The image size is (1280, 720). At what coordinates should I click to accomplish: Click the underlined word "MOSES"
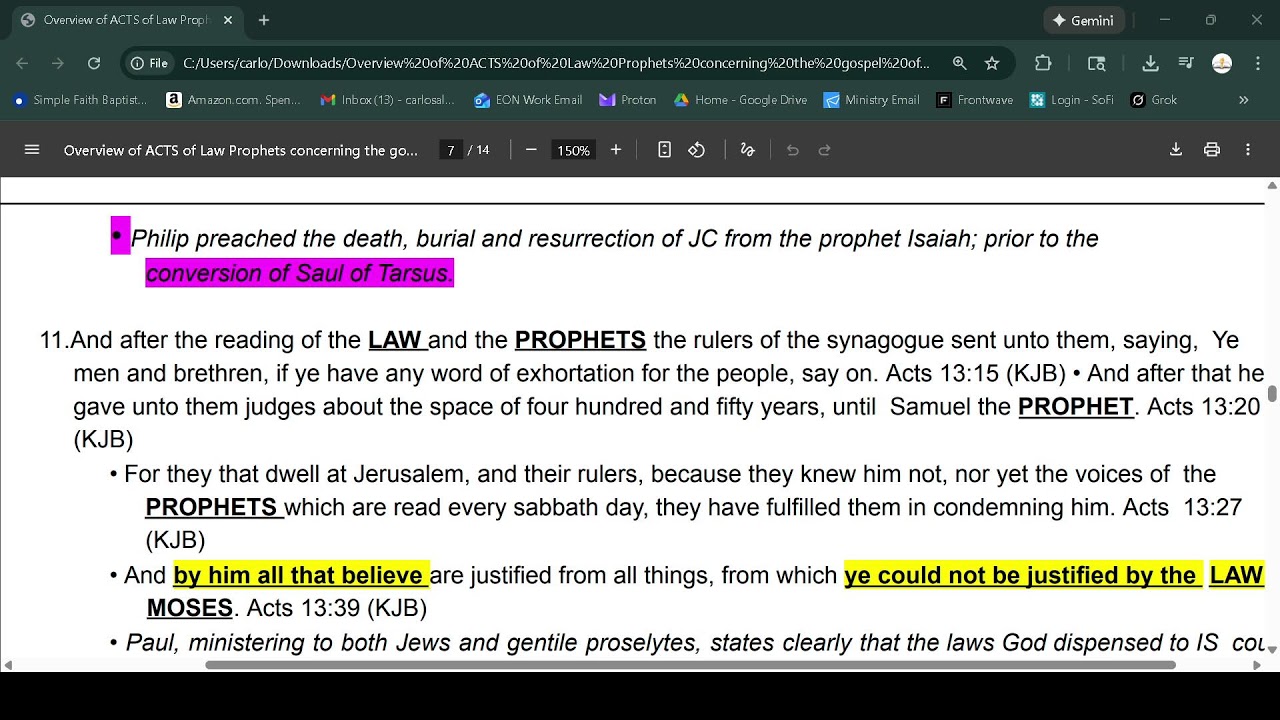[190, 608]
